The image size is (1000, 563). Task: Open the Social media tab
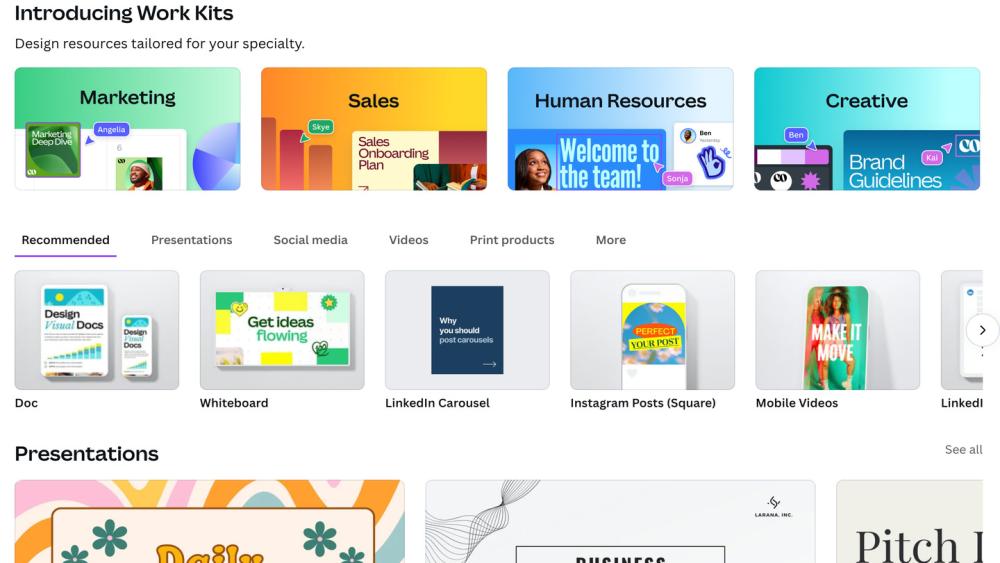310,240
